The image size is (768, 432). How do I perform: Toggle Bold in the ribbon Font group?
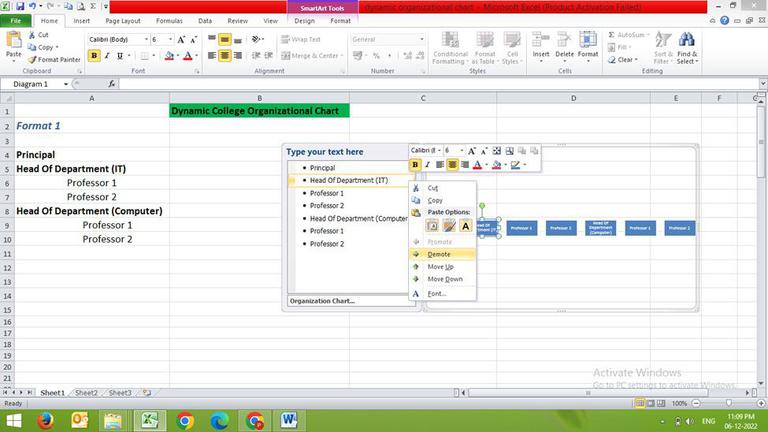tap(94, 56)
